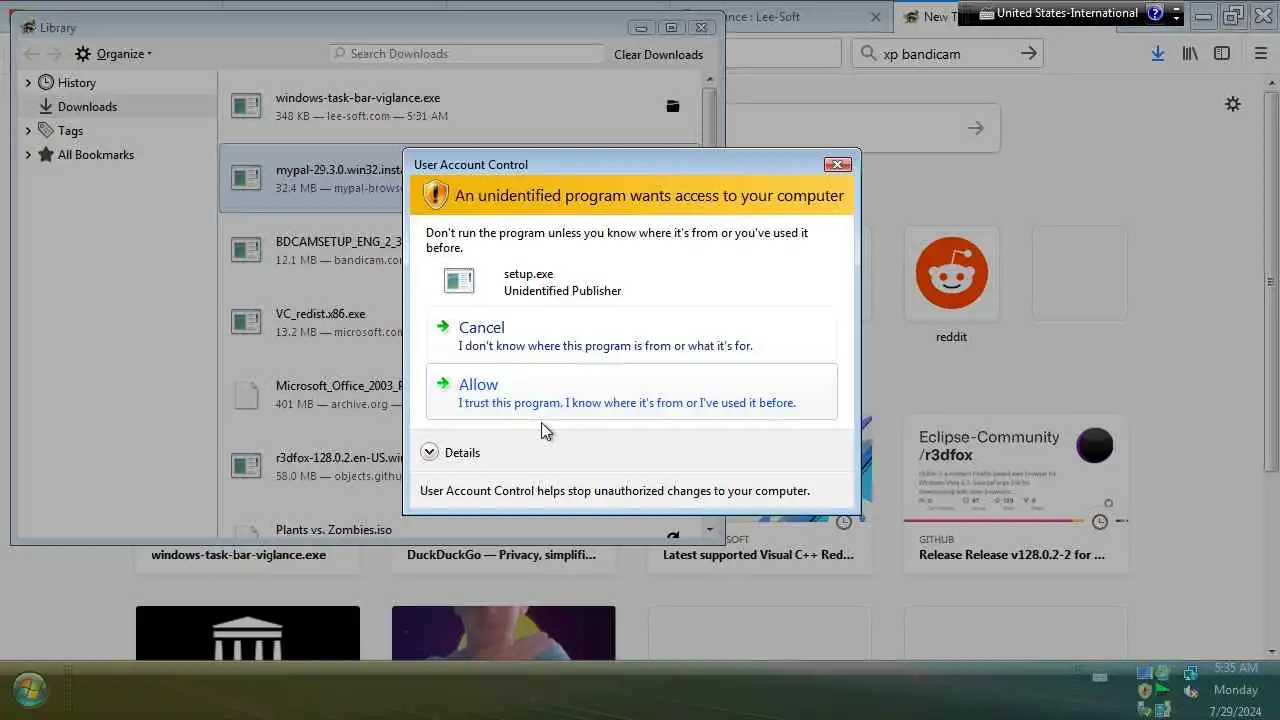The width and height of the screenshot is (1280, 720).
Task: Click r3dfox installer file icon
Action: (246, 466)
